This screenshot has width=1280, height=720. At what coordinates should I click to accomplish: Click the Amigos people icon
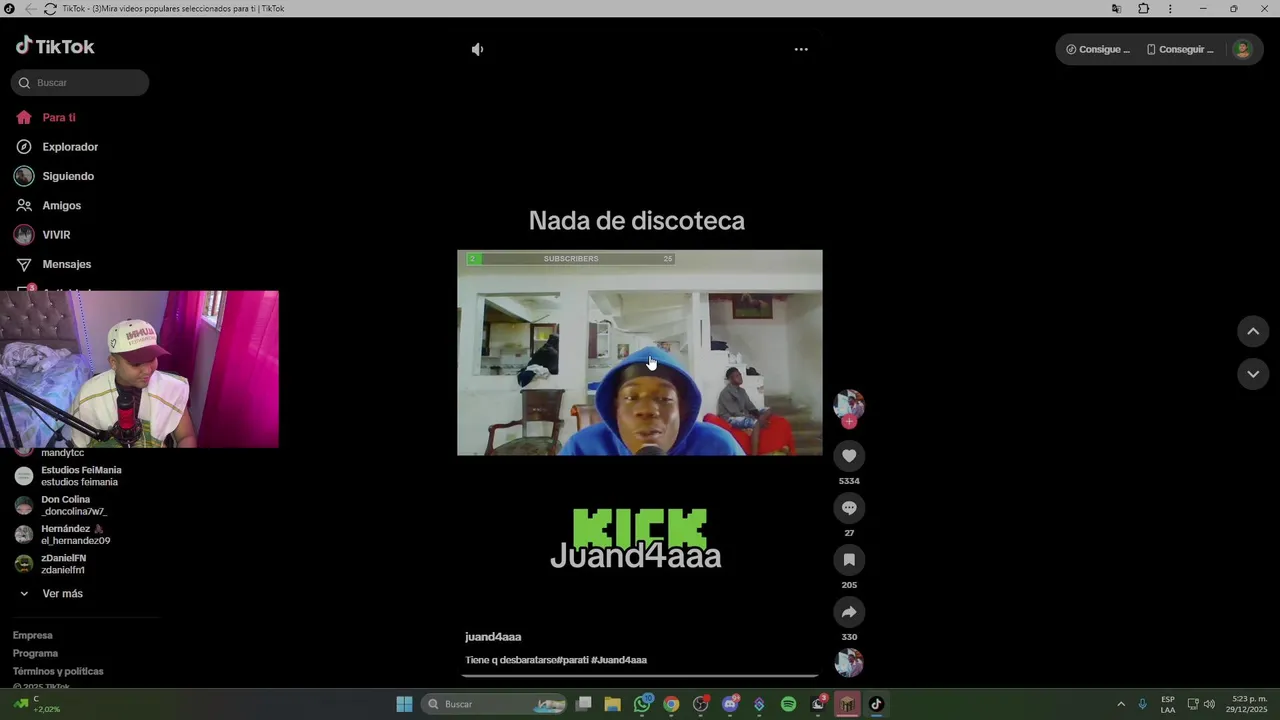(24, 205)
